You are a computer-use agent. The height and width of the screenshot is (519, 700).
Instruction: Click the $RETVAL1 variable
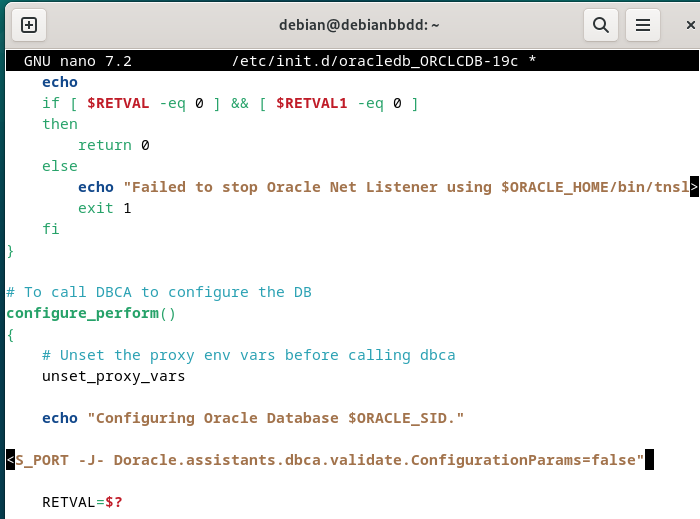pyautogui.click(x=312, y=103)
